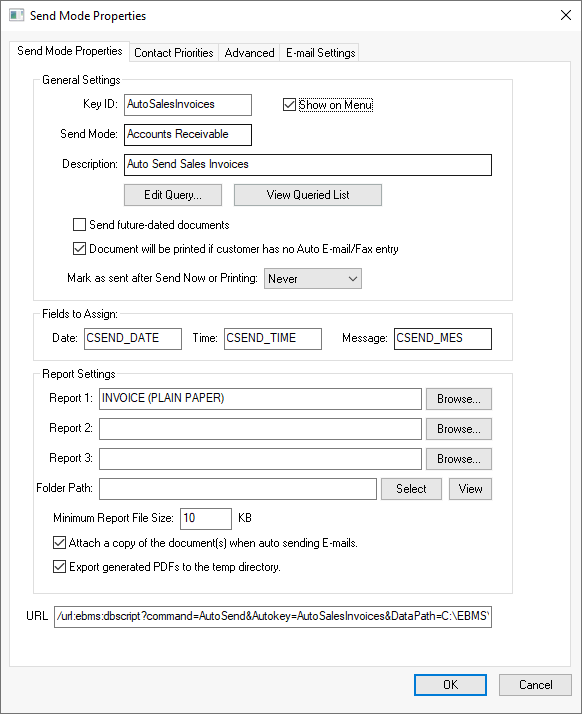Focus the Key ID field

coord(188,105)
